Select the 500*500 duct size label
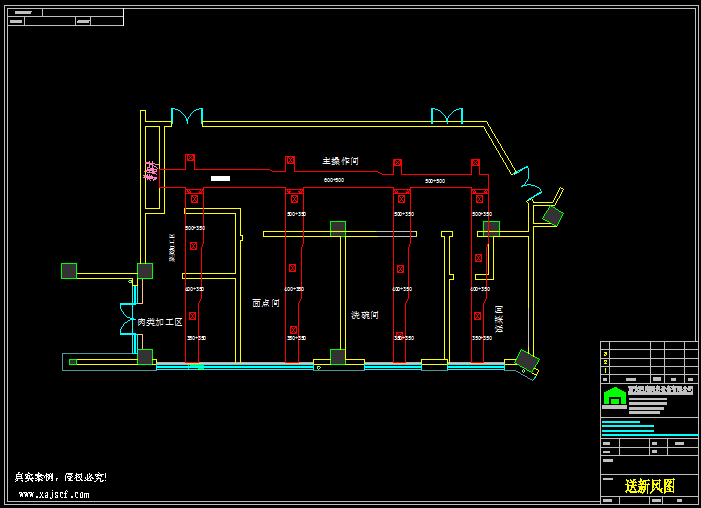This screenshot has width=701, height=508. 435,181
